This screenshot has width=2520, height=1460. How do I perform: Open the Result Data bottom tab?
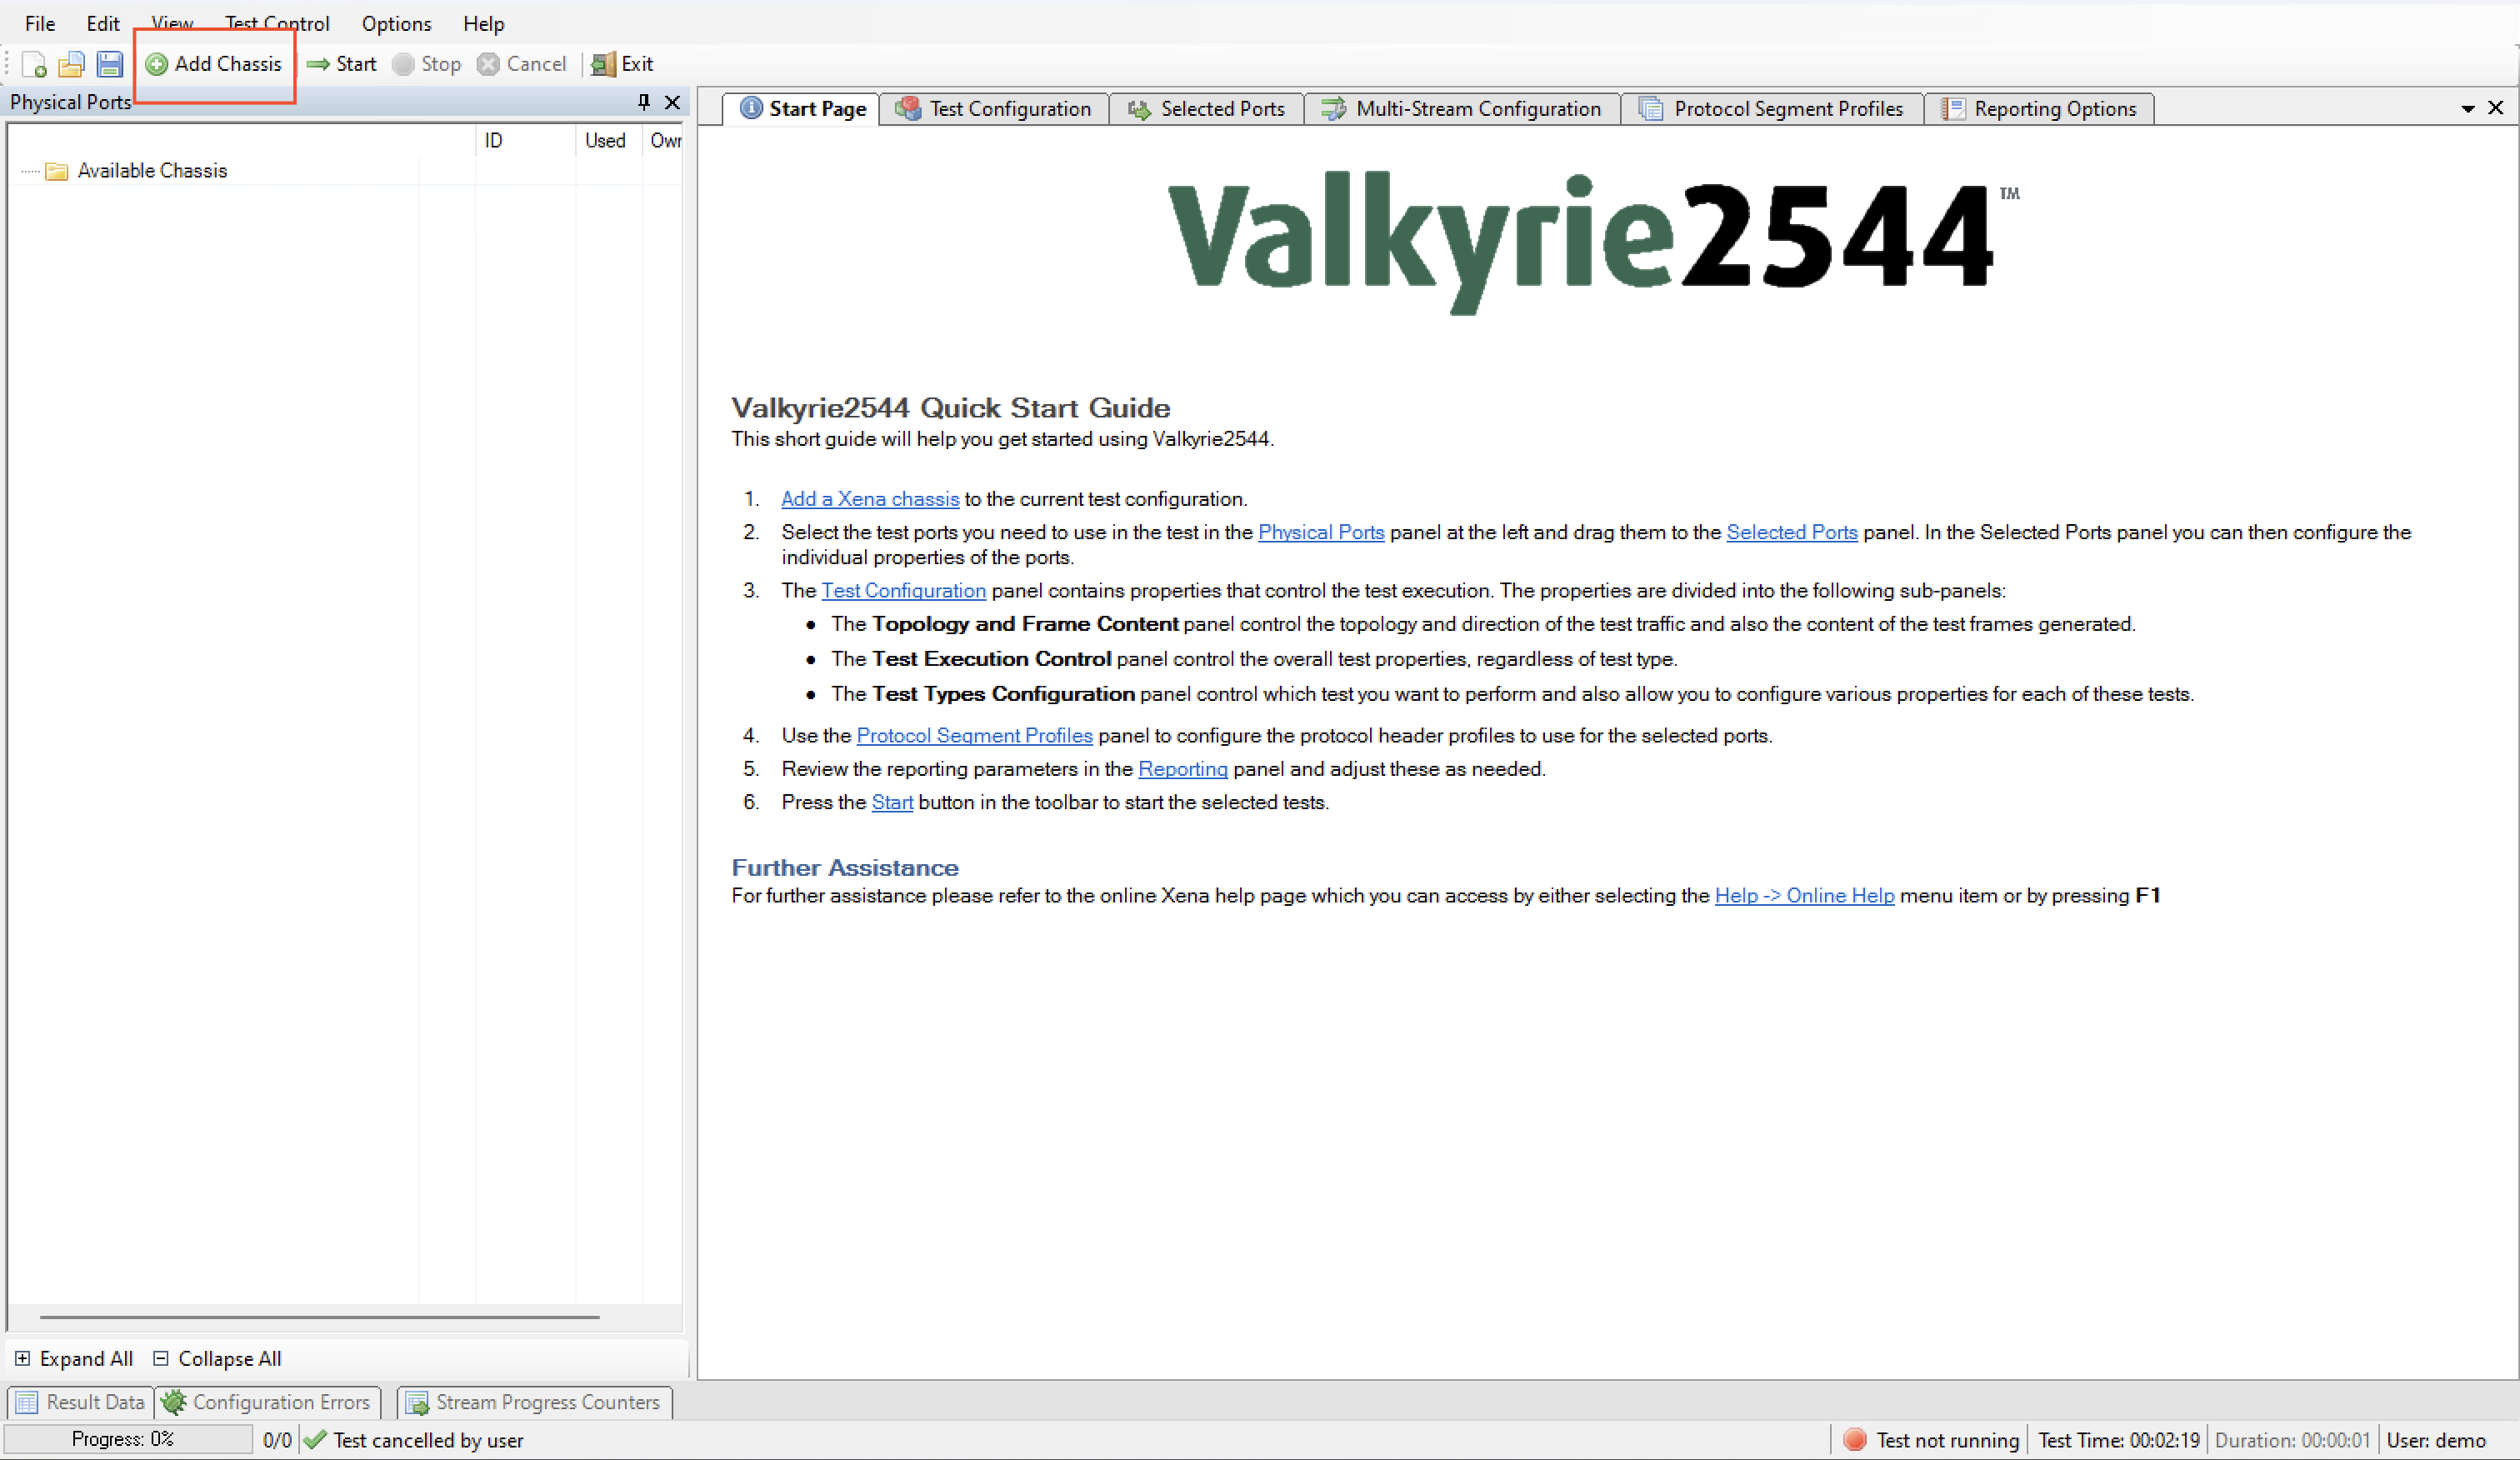click(81, 1402)
